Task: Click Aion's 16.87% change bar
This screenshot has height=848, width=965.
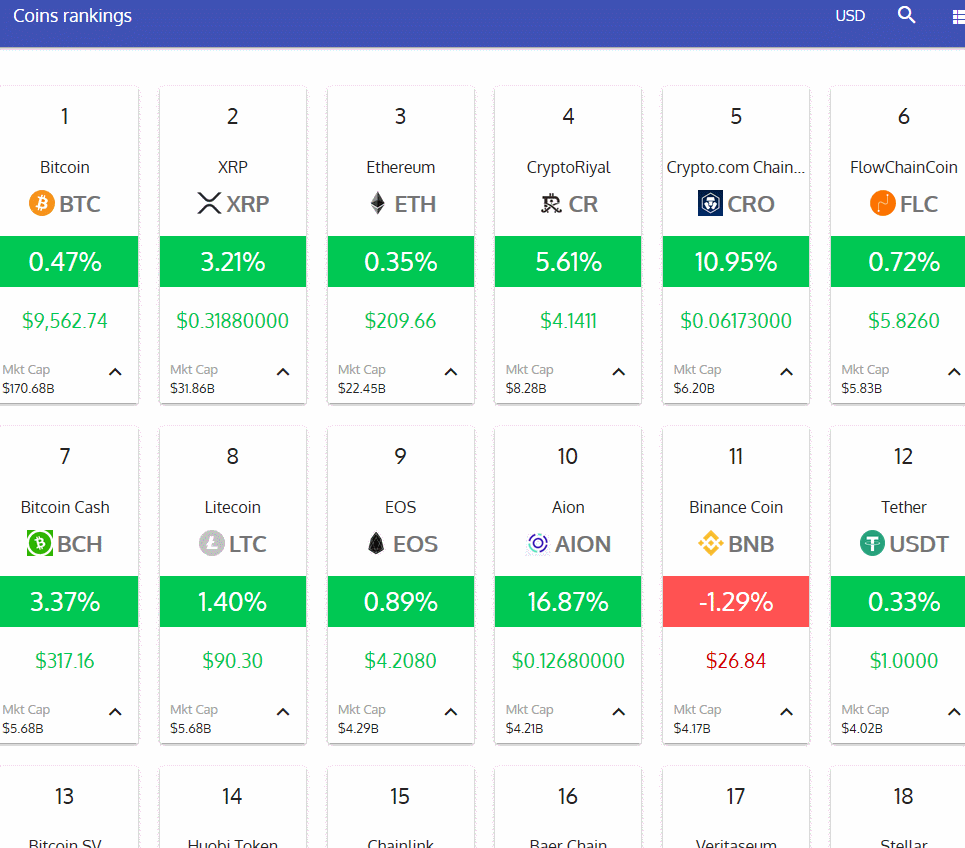Action: tap(568, 601)
